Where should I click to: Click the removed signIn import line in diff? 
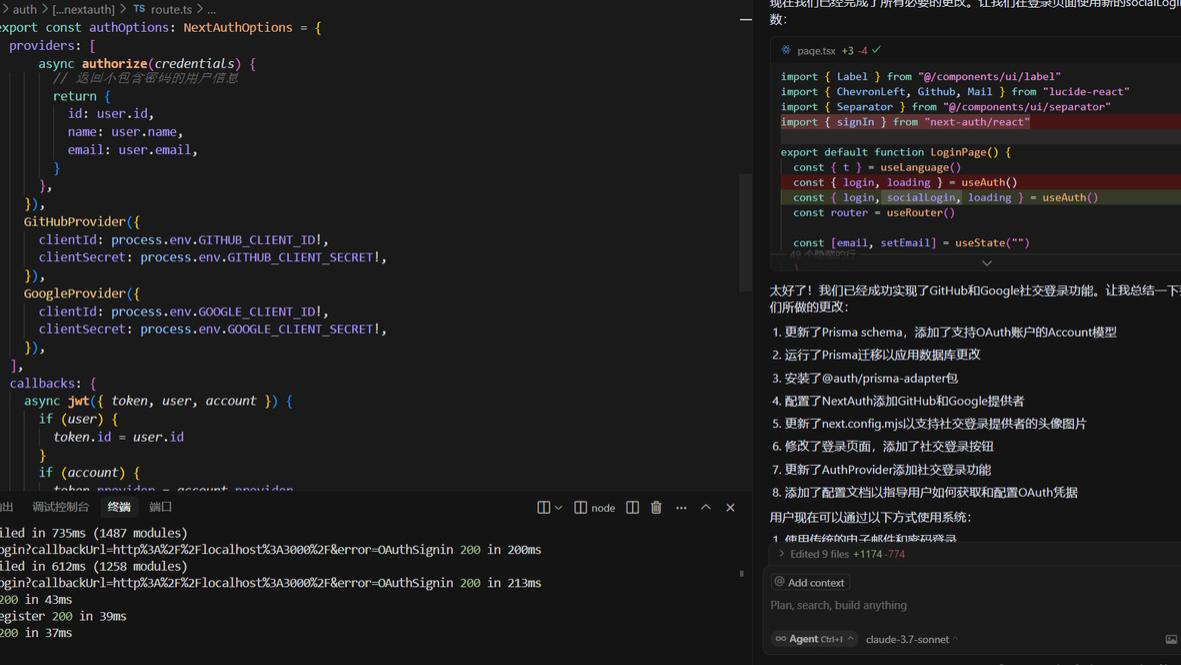[x=905, y=122]
